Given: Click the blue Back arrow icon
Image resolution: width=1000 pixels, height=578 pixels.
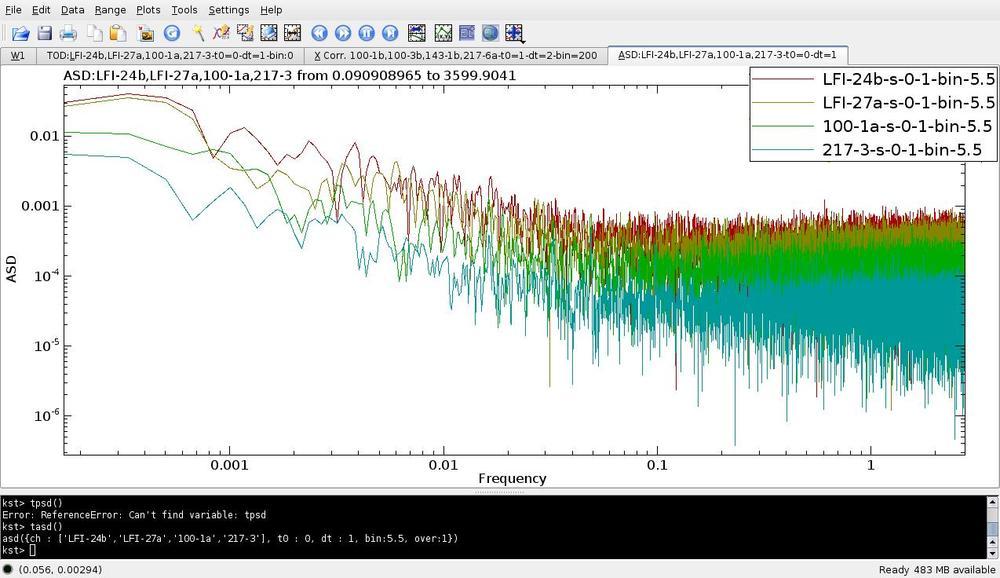Looking at the screenshot, I should click(x=319, y=33).
